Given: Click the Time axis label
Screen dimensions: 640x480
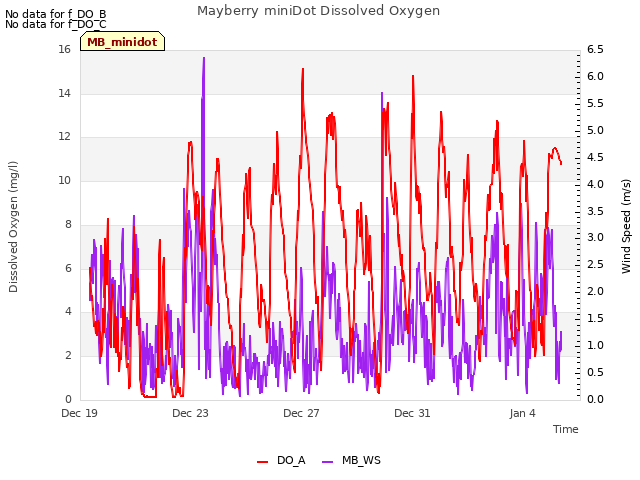Looking at the screenshot, I should [565, 429].
